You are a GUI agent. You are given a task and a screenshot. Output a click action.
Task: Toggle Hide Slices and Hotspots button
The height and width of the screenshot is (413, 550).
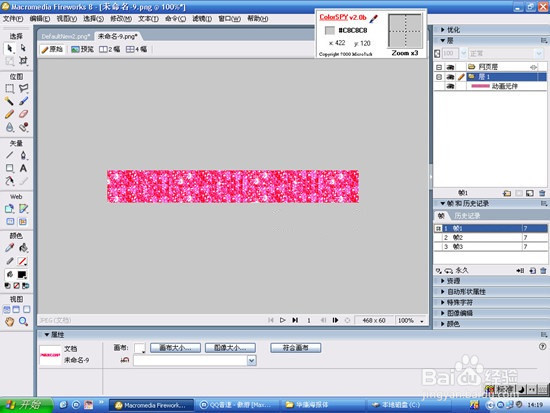[x=10, y=222]
